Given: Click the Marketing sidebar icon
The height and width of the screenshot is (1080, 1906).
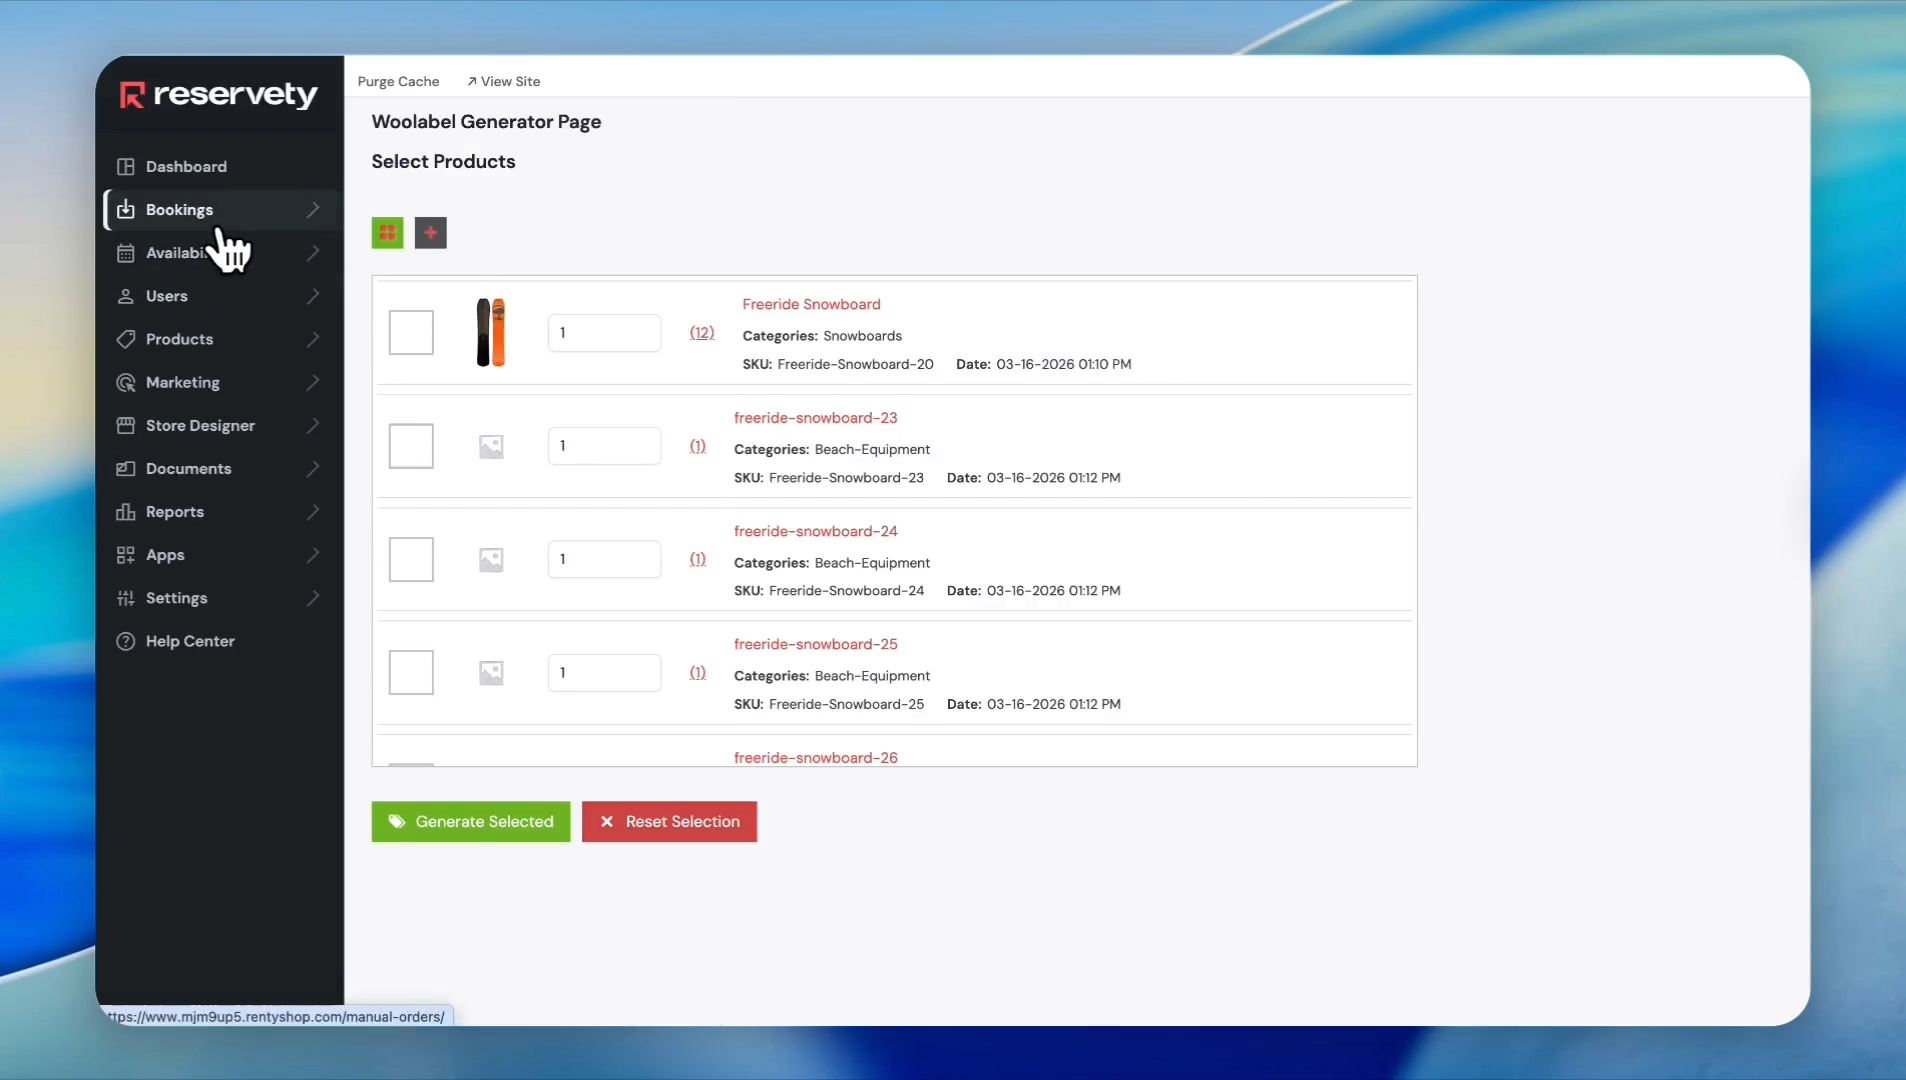Looking at the screenshot, I should (126, 383).
